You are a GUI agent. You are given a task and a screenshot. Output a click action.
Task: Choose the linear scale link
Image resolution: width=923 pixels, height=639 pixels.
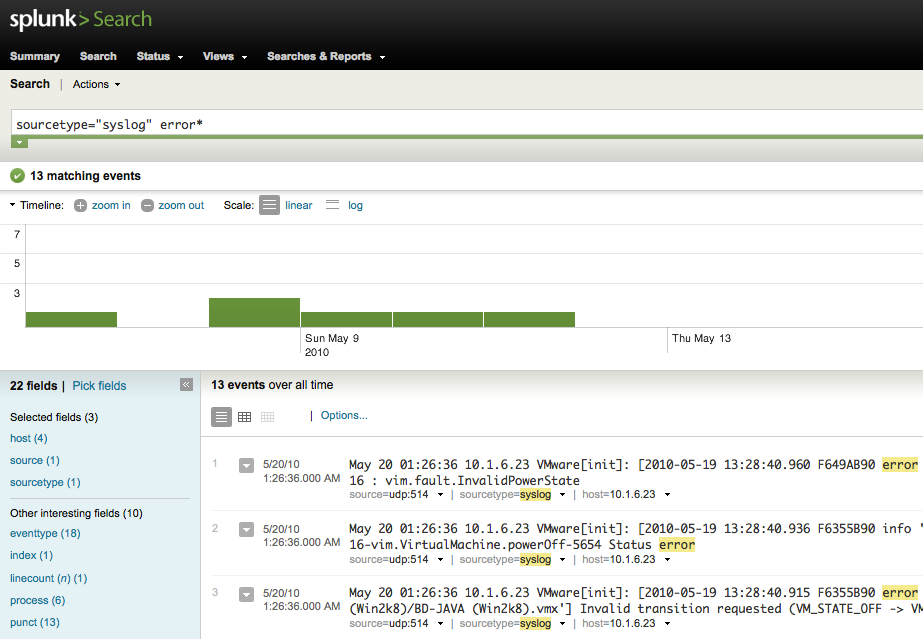tap(298, 205)
